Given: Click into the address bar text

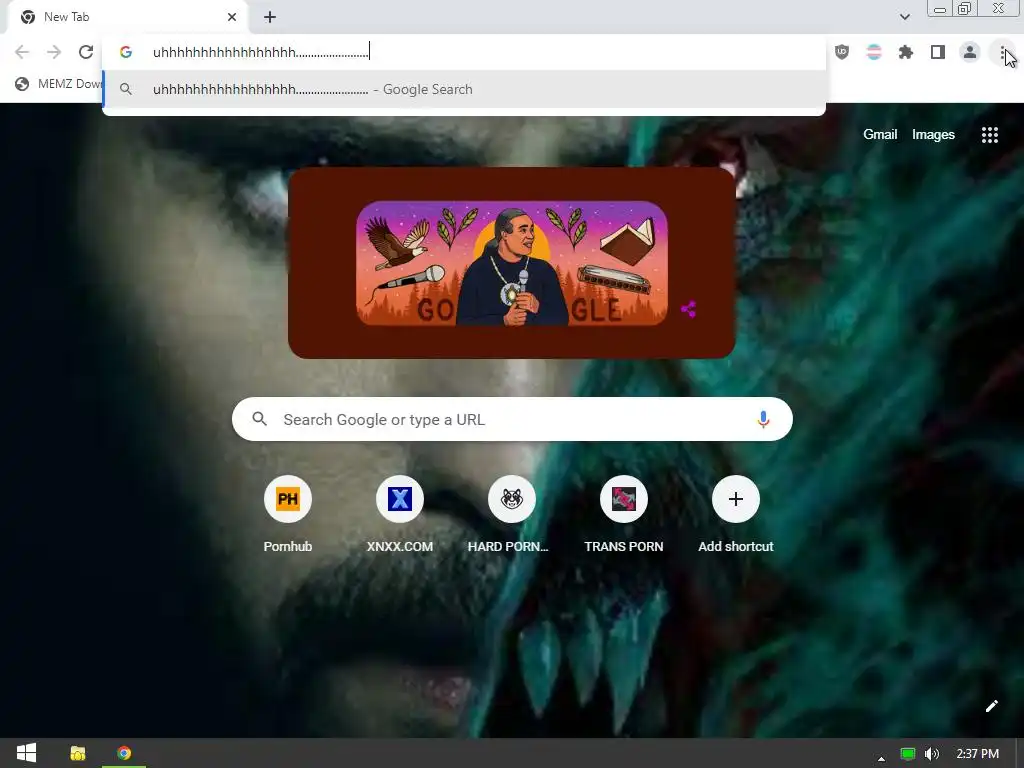Looking at the screenshot, I should (261, 52).
